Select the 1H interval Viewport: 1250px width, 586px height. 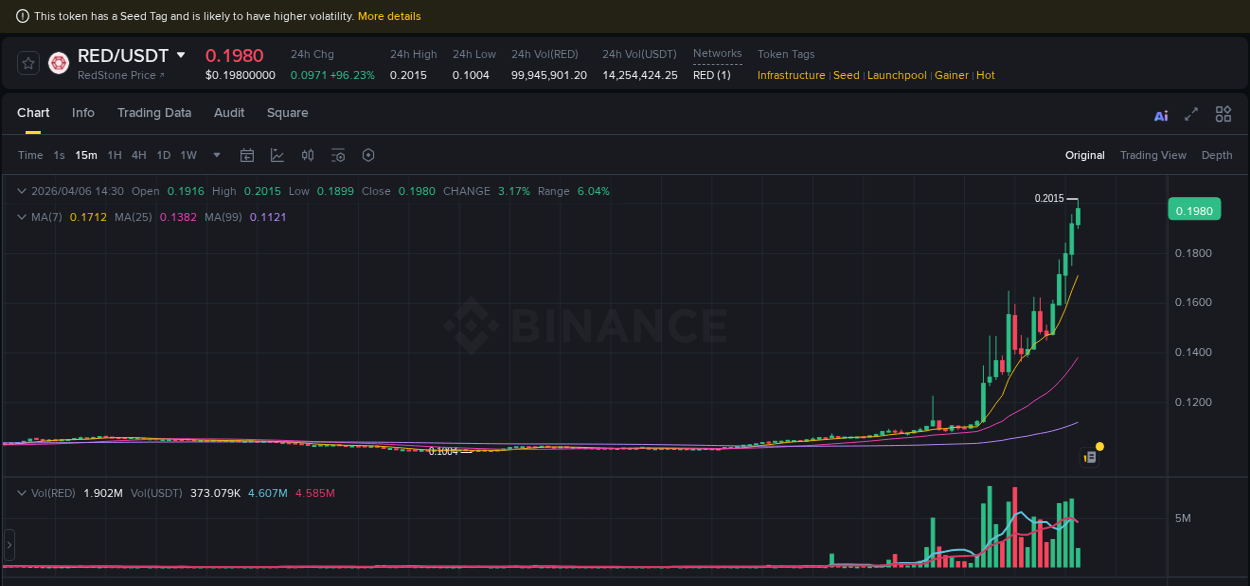click(x=115, y=155)
